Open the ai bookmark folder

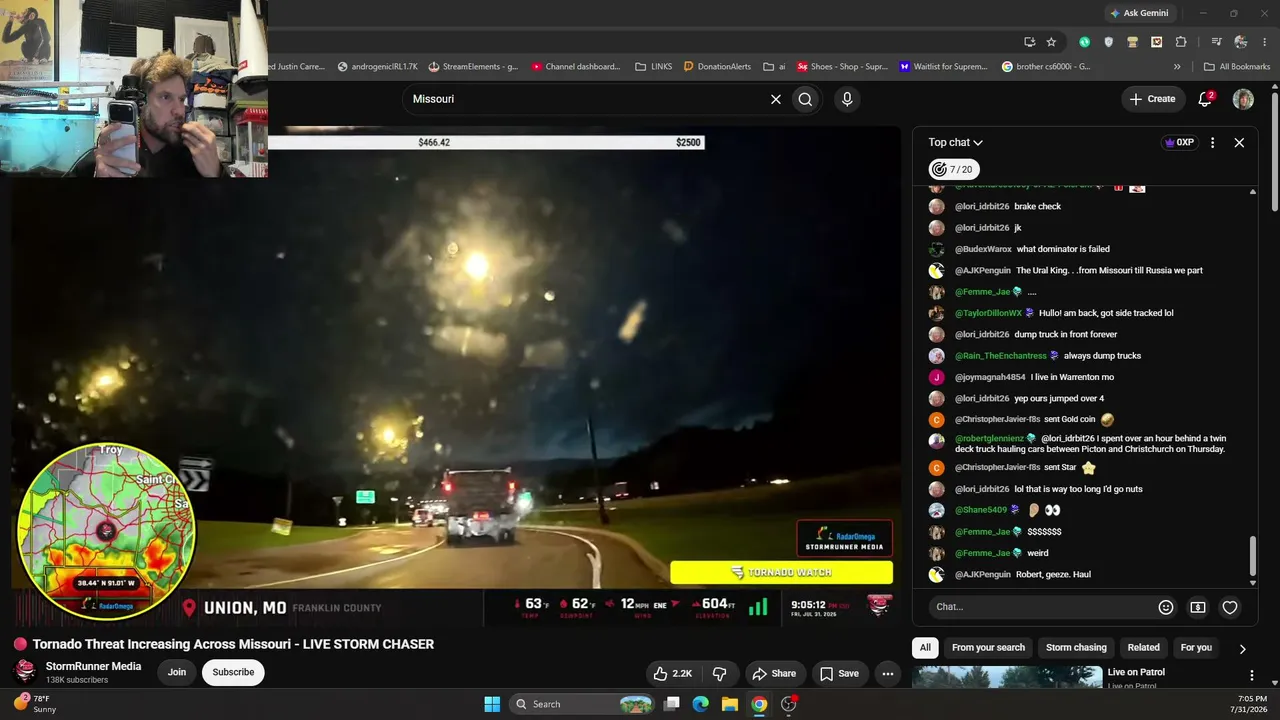[774, 67]
